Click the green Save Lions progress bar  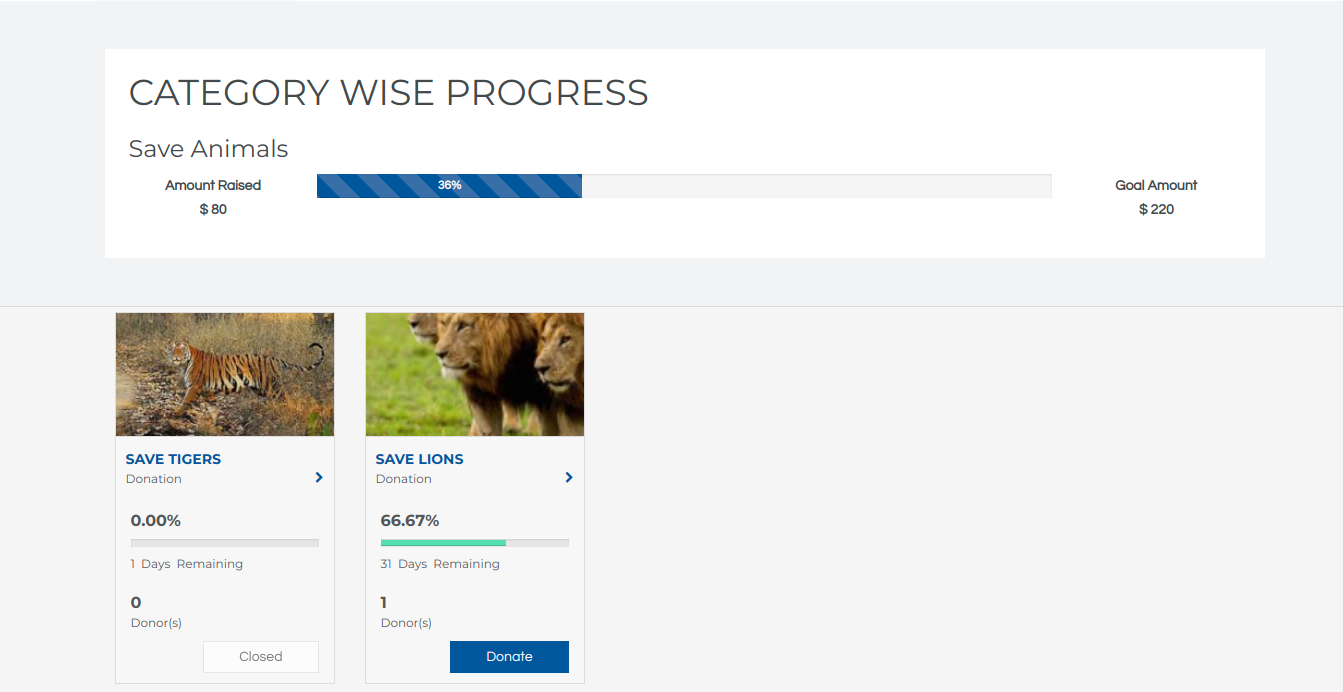click(443, 543)
